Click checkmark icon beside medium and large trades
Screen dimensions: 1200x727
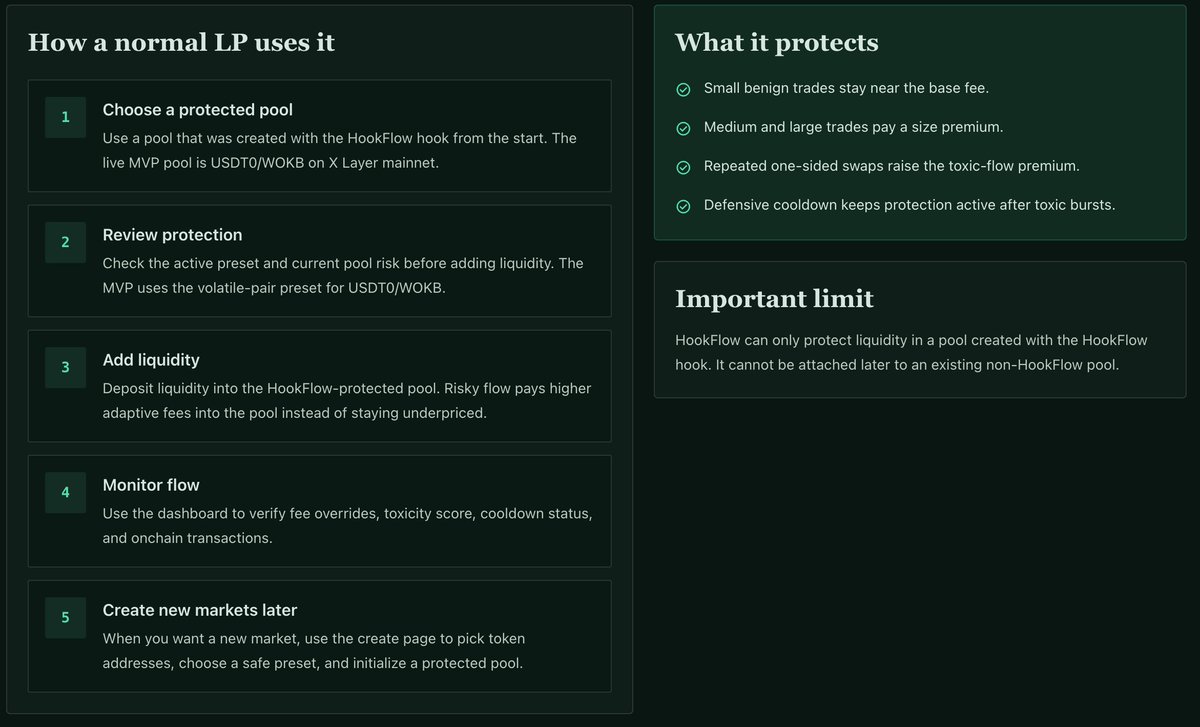(683, 128)
